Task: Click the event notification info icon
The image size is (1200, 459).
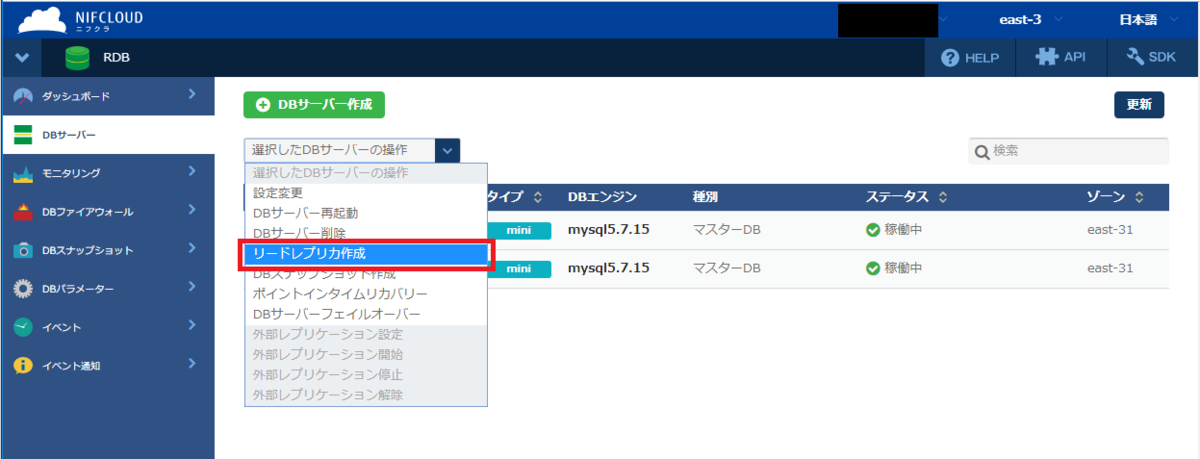Action: [x=24, y=366]
